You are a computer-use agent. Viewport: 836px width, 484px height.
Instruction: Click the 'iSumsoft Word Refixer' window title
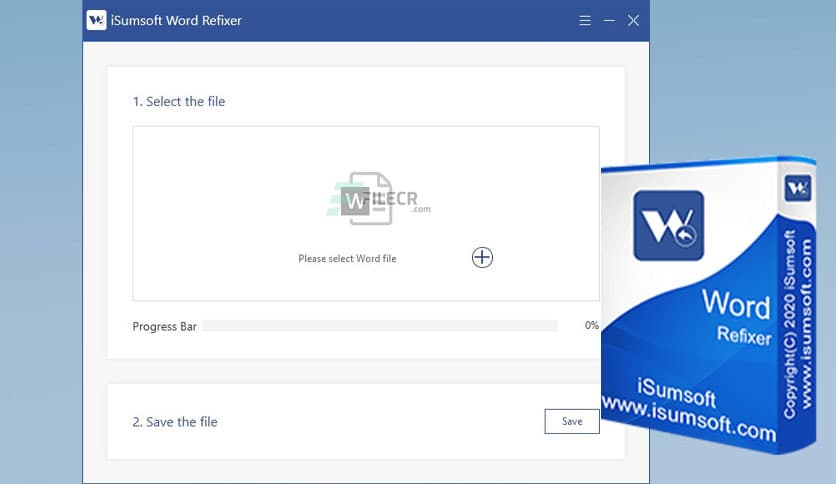click(x=176, y=20)
